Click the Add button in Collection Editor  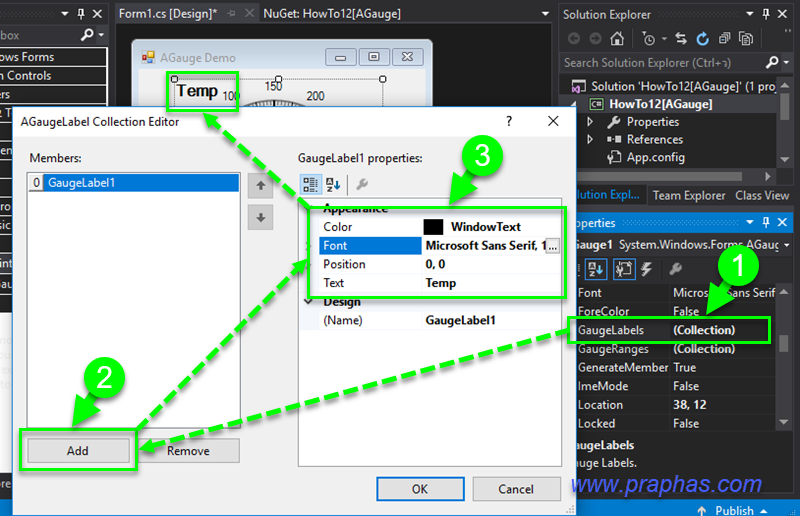click(78, 450)
